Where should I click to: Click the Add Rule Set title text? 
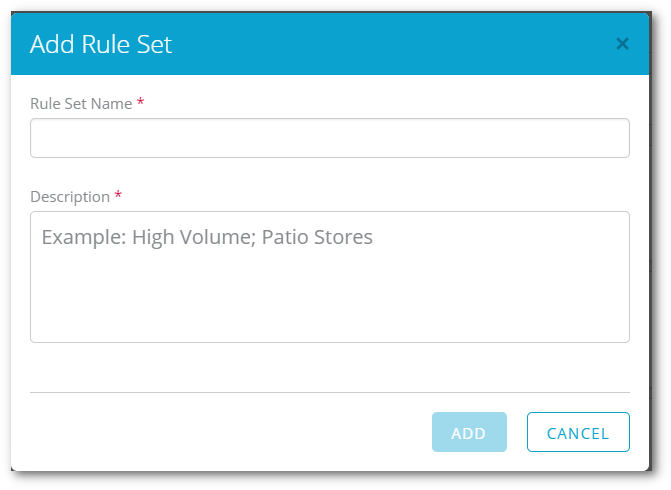[x=101, y=44]
